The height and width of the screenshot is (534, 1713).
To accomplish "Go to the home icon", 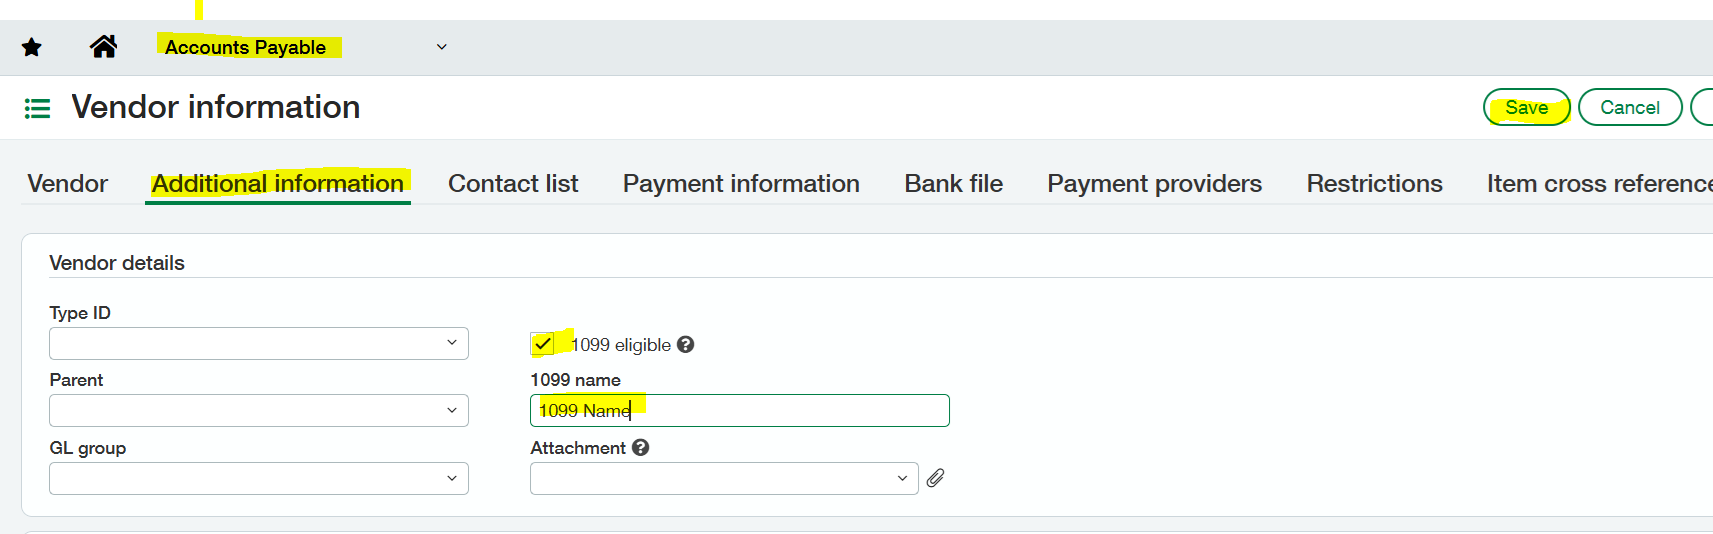I will tap(103, 47).
